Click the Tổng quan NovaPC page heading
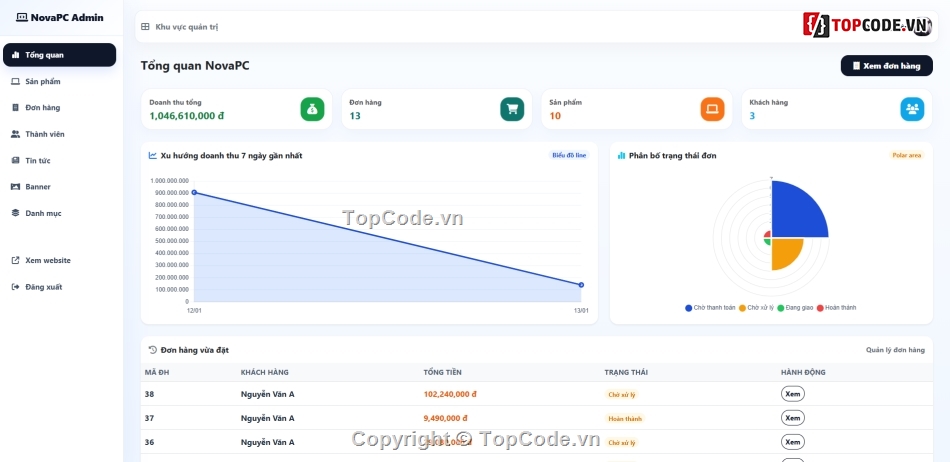 [x=195, y=66]
